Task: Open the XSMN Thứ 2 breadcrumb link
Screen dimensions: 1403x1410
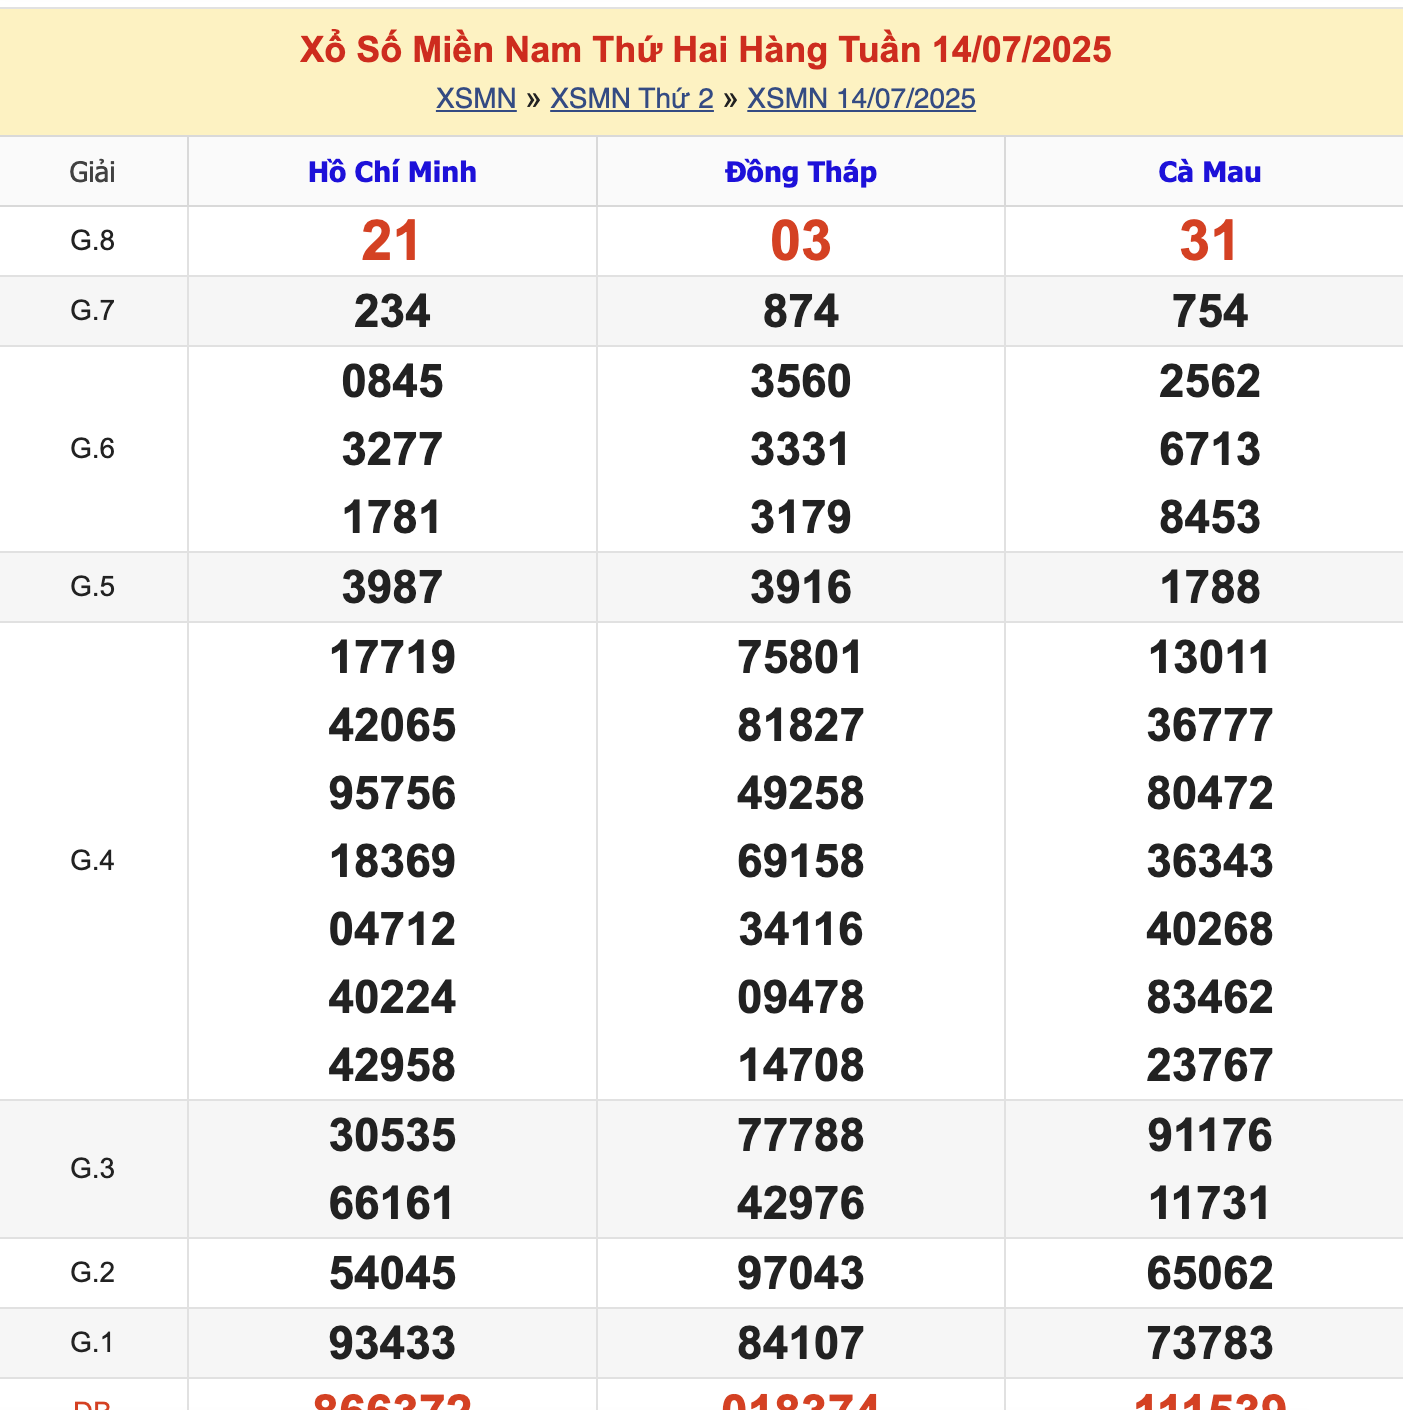Action: [x=632, y=99]
